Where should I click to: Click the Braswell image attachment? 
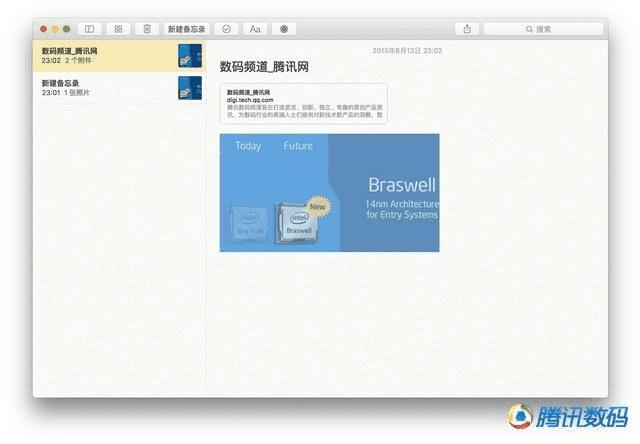(x=329, y=193)
